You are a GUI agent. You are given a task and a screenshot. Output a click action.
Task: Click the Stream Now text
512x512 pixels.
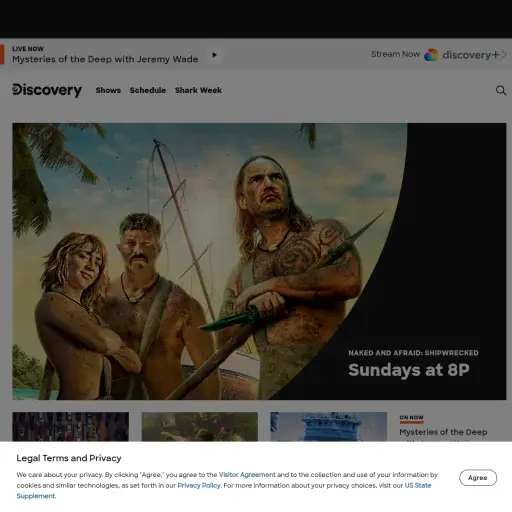click(x=395, y=54)
